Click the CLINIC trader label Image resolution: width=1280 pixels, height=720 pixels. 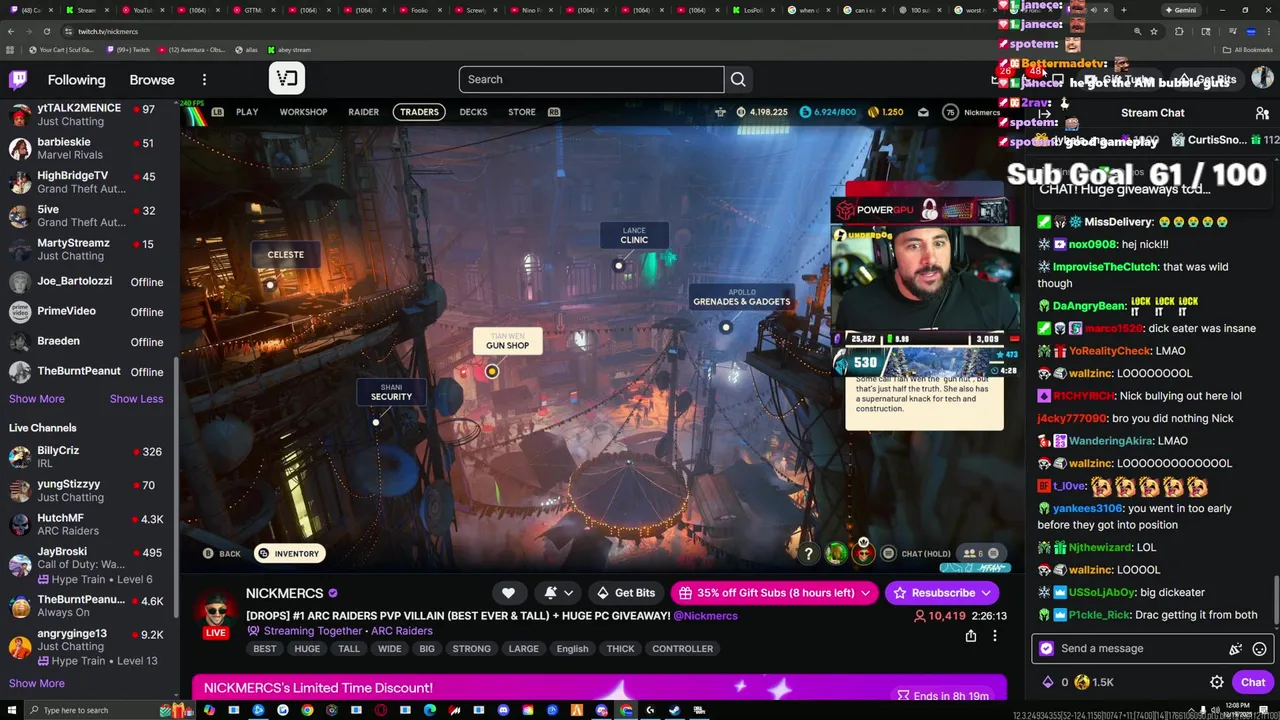click(634, 235)
